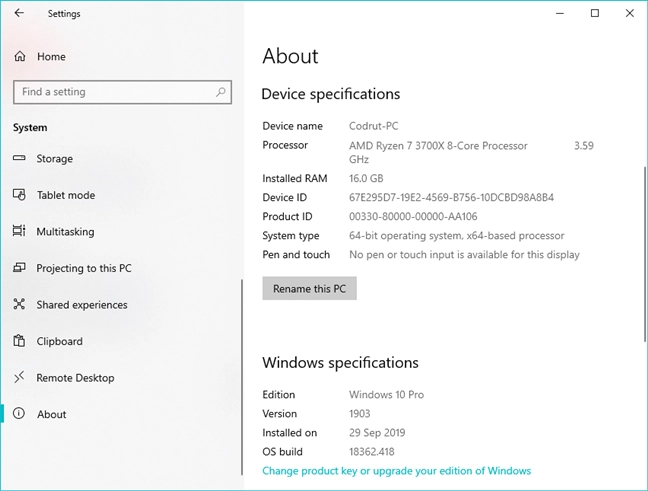The width and height of the screenshot is (648, 491).
Task: Select version value 1903
Action: click(360, 414)
